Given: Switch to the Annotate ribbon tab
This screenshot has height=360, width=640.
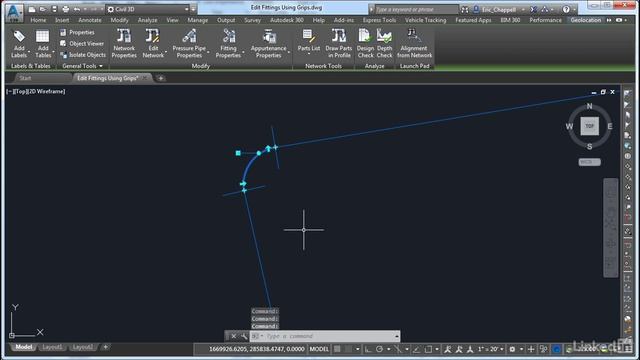Looking at the screenshot, I should click(90, 20).
